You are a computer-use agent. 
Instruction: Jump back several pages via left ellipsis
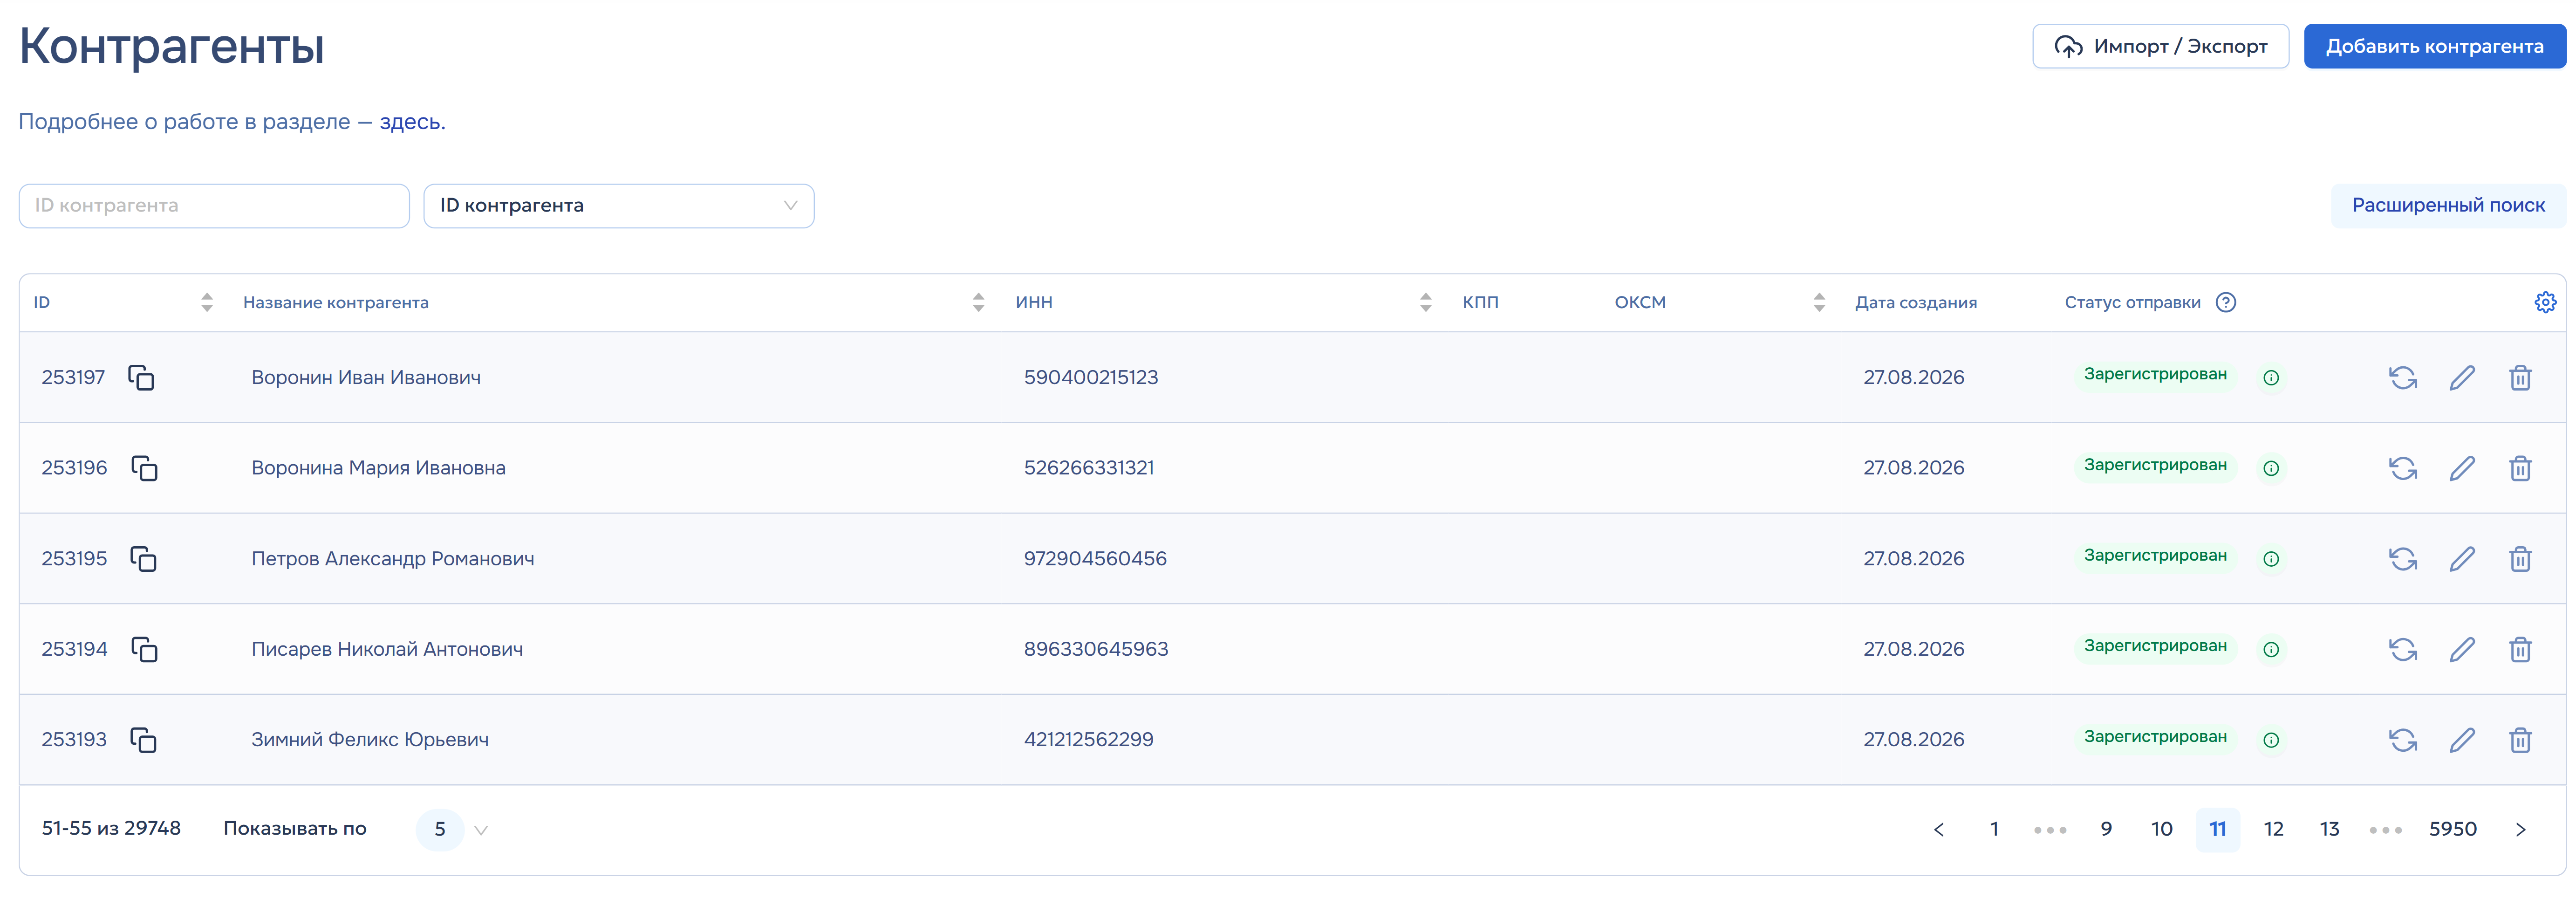click(2050, 830)
